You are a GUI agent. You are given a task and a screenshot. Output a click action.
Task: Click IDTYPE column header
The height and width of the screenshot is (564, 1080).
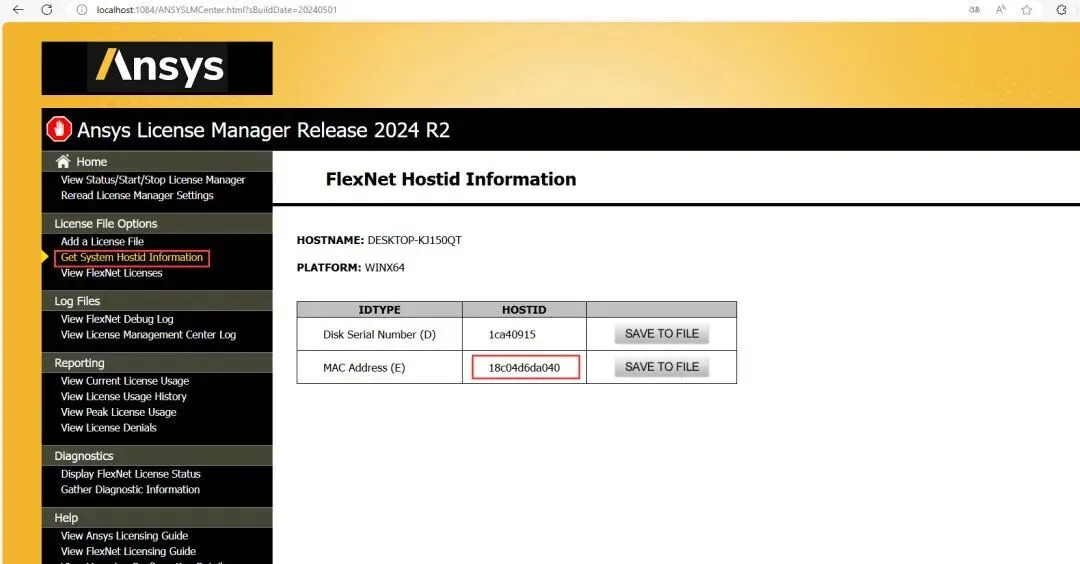coord(380,310)
